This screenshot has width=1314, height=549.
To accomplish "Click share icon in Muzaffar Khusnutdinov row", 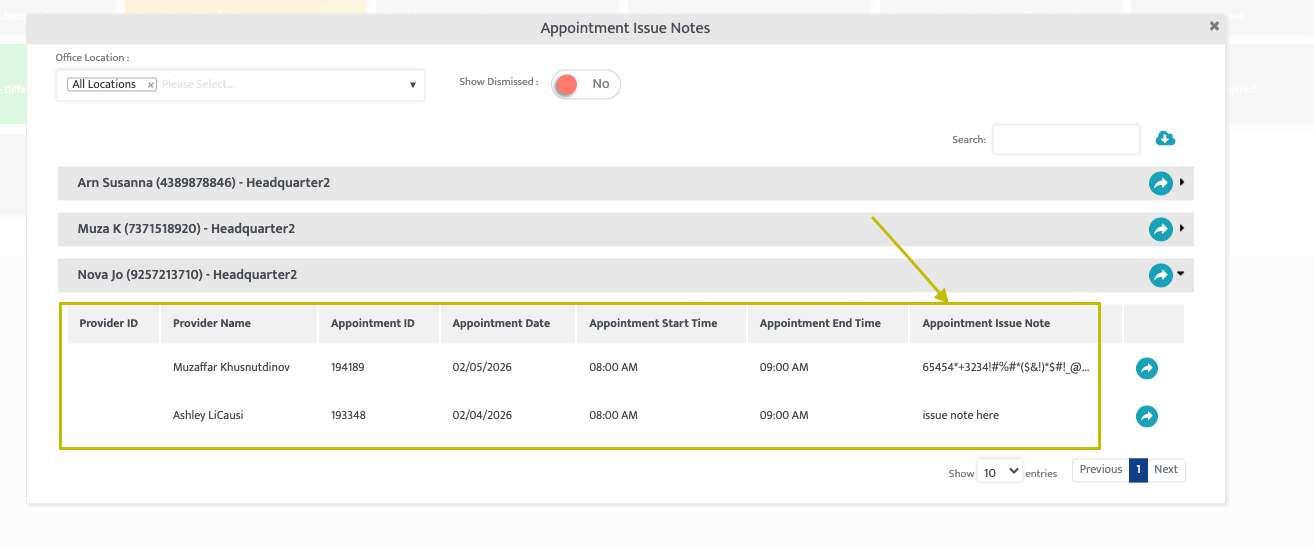I will (1147, 368).
